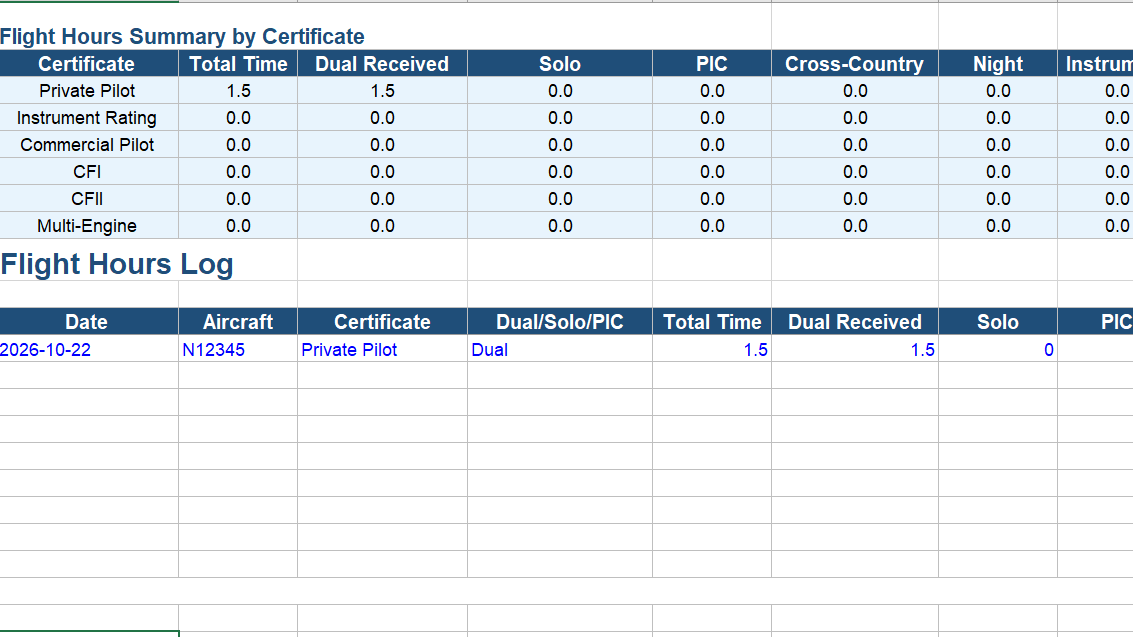This screenshot has width=1133, height=637.
Task: Select the 'Flight Hours Summary by Certificate' title
Action: 182,36
